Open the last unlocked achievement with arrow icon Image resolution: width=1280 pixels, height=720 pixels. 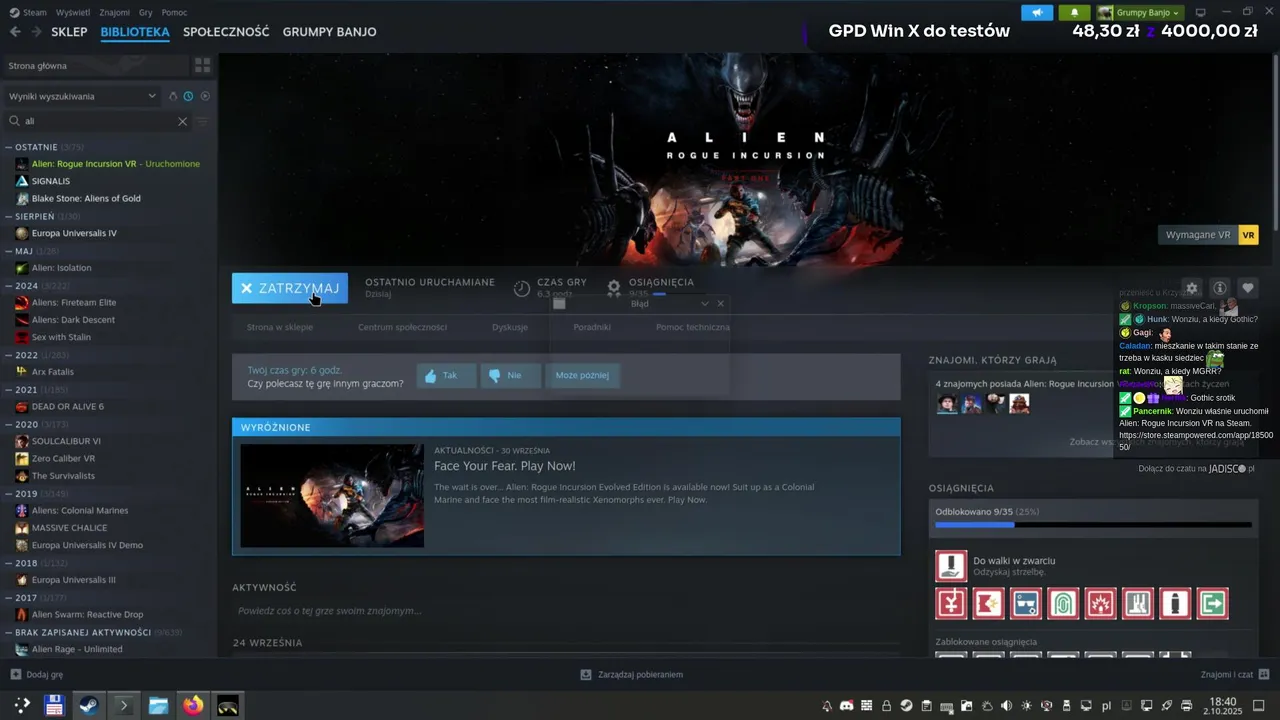[1212, 603]
